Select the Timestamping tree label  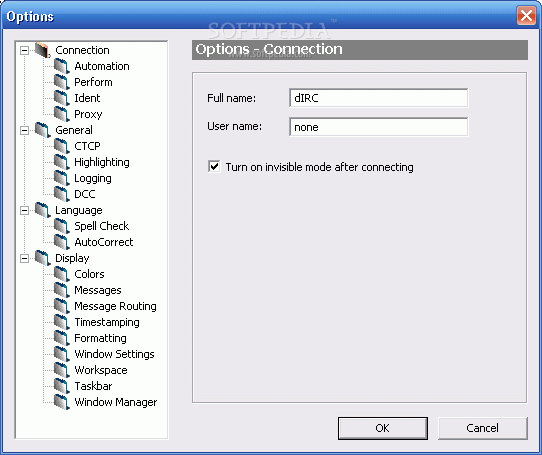pos(107,323)
